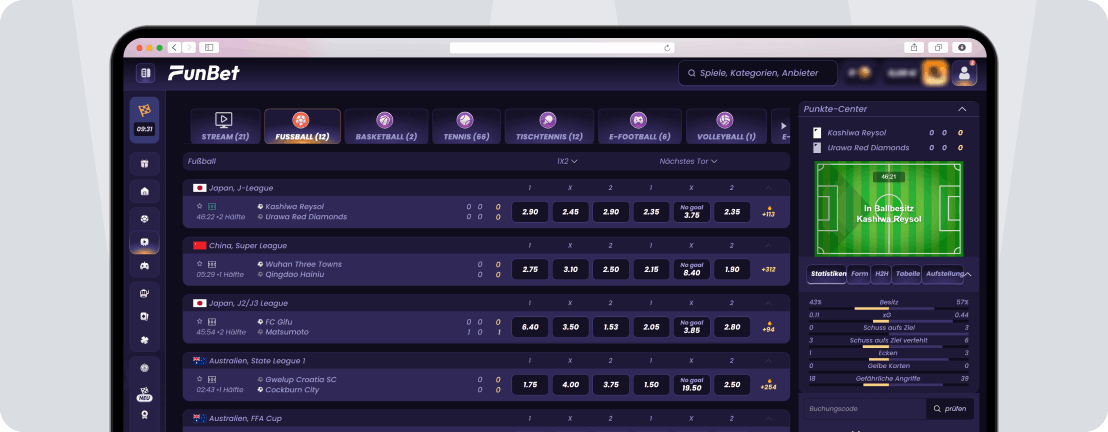Collapse the Punkte-Center panel
The width and height of the screenshot is (1108, 432).
(x=962, y=109)
